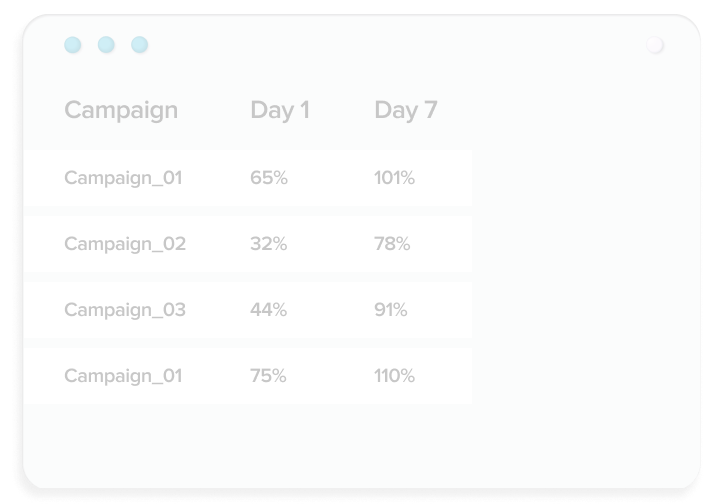Sort by the Day 1 column header
Screen dimensions: 710x504
pos(280,110)
